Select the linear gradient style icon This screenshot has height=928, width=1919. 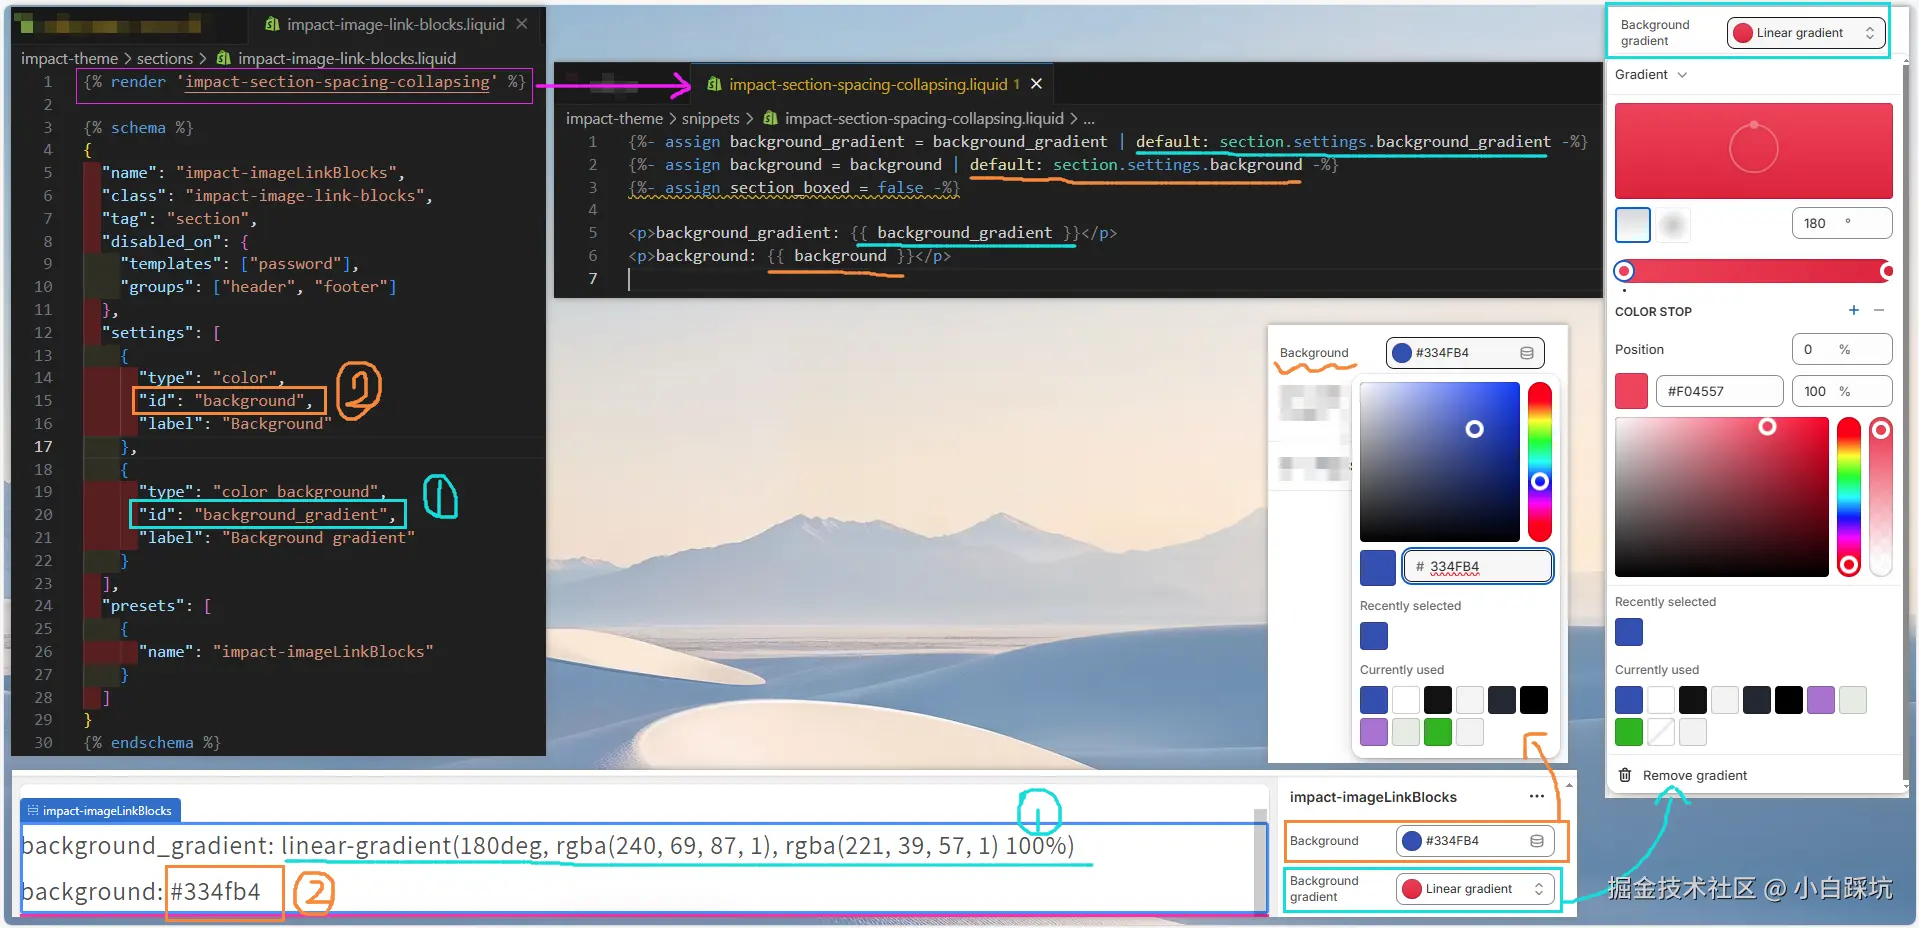tap(1633, 224)
